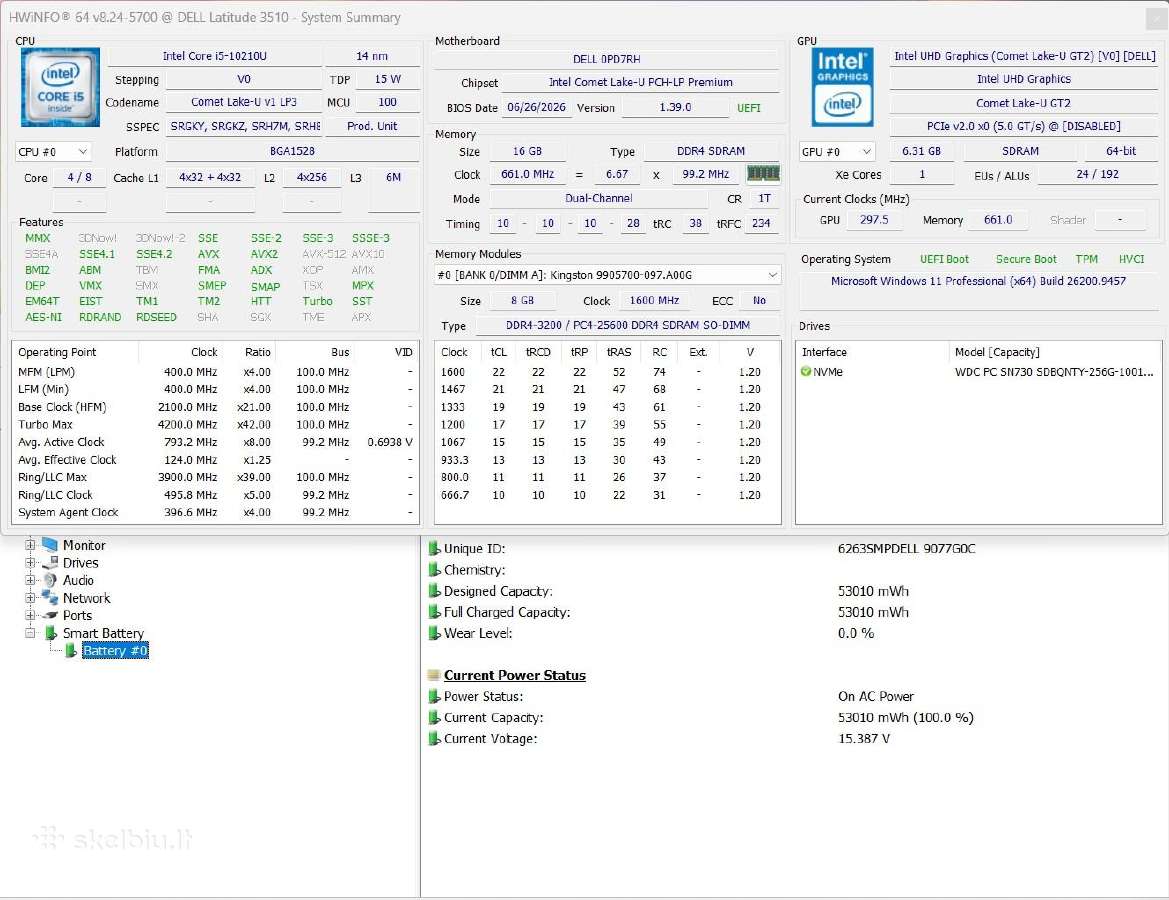The width and height of the screenshot is (1169, 900).
Task: Click the Turbo Max operating point row
Action: [215, 424]
